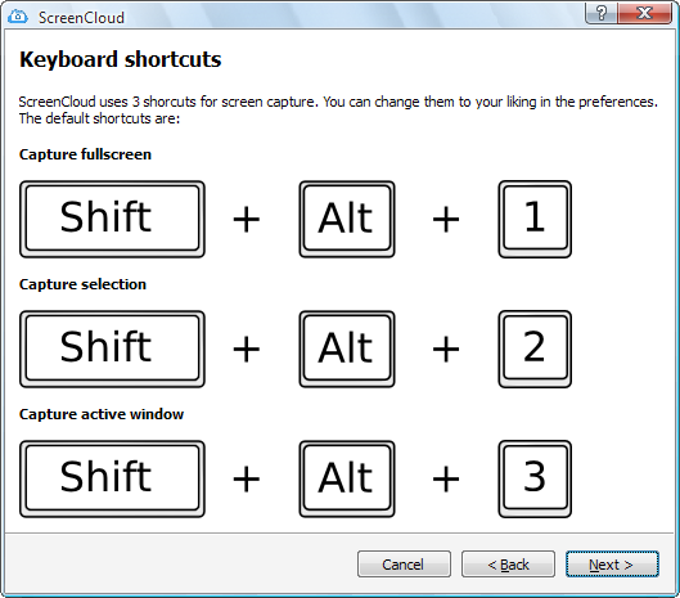Go back with the Back button
This screenshot has width=680, height=598.
(508, 564)
